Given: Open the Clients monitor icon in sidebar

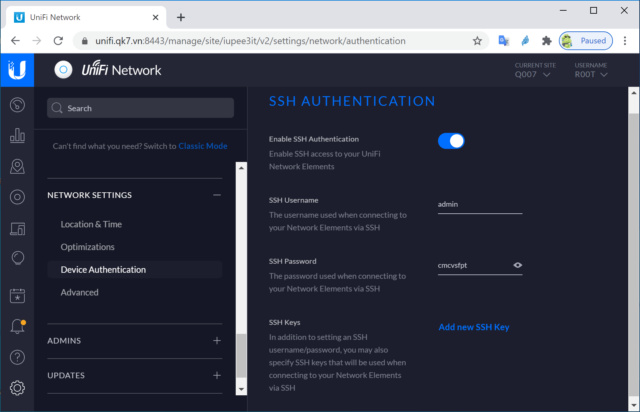Looking at the screenshot, I should pyautogui.click(x=17, y=228).
